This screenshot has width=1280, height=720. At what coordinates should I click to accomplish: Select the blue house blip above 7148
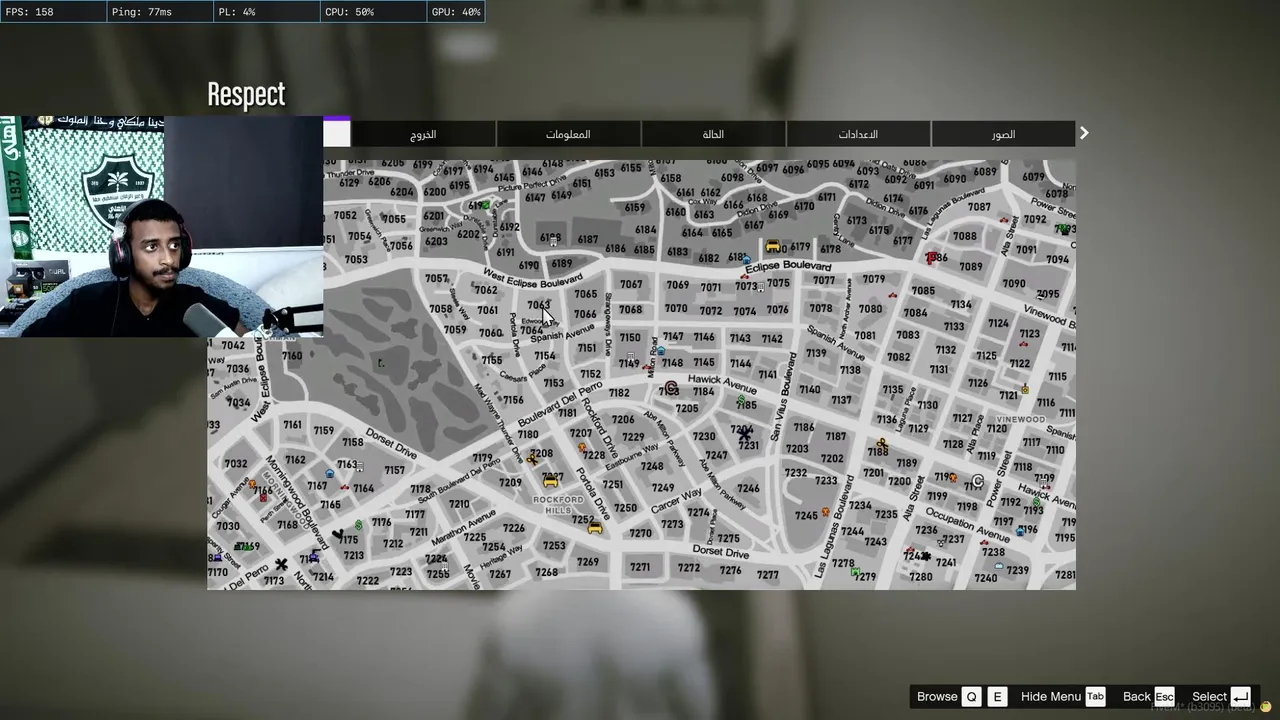tap(661, 351)
